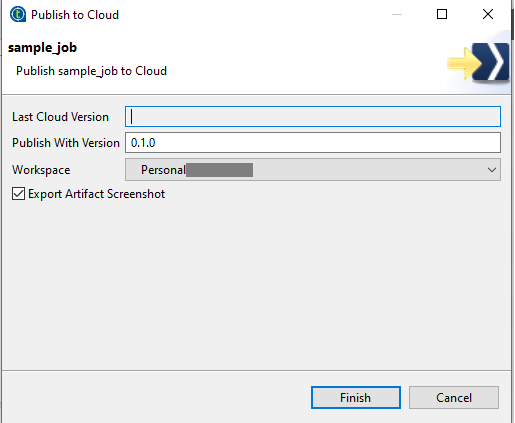This screenshot has width=515, height=423.
Task: Select the Personal workspace entry text
Action: [x=163, y=170]
